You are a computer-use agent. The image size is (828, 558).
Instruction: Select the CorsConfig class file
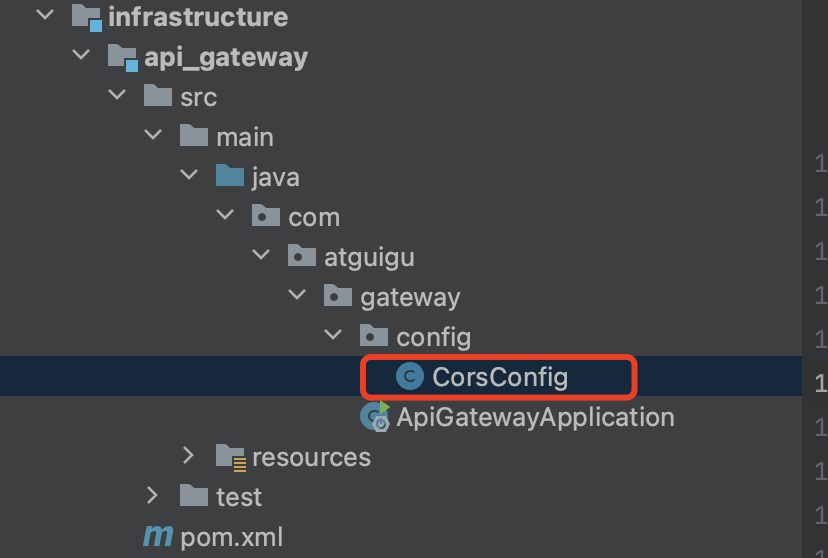pos(500,377)
